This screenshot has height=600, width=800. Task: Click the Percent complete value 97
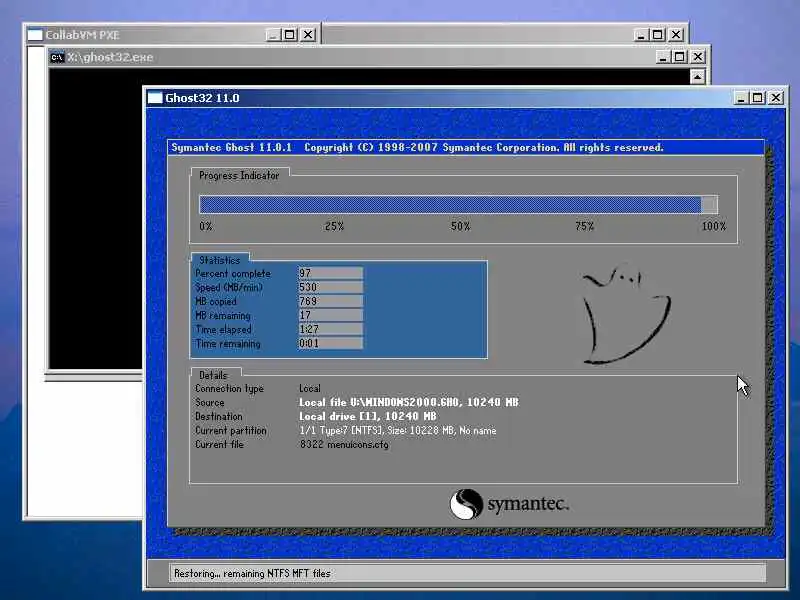330,273
